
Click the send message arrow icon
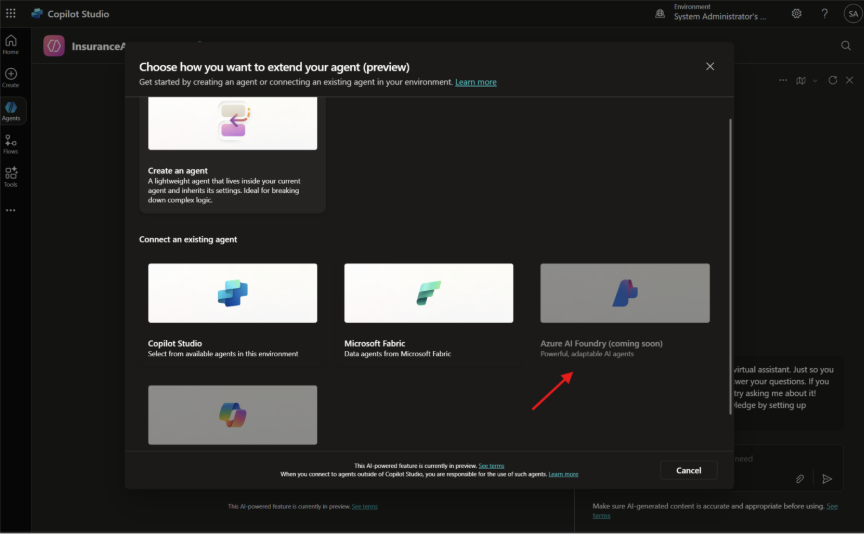[827, 479]
